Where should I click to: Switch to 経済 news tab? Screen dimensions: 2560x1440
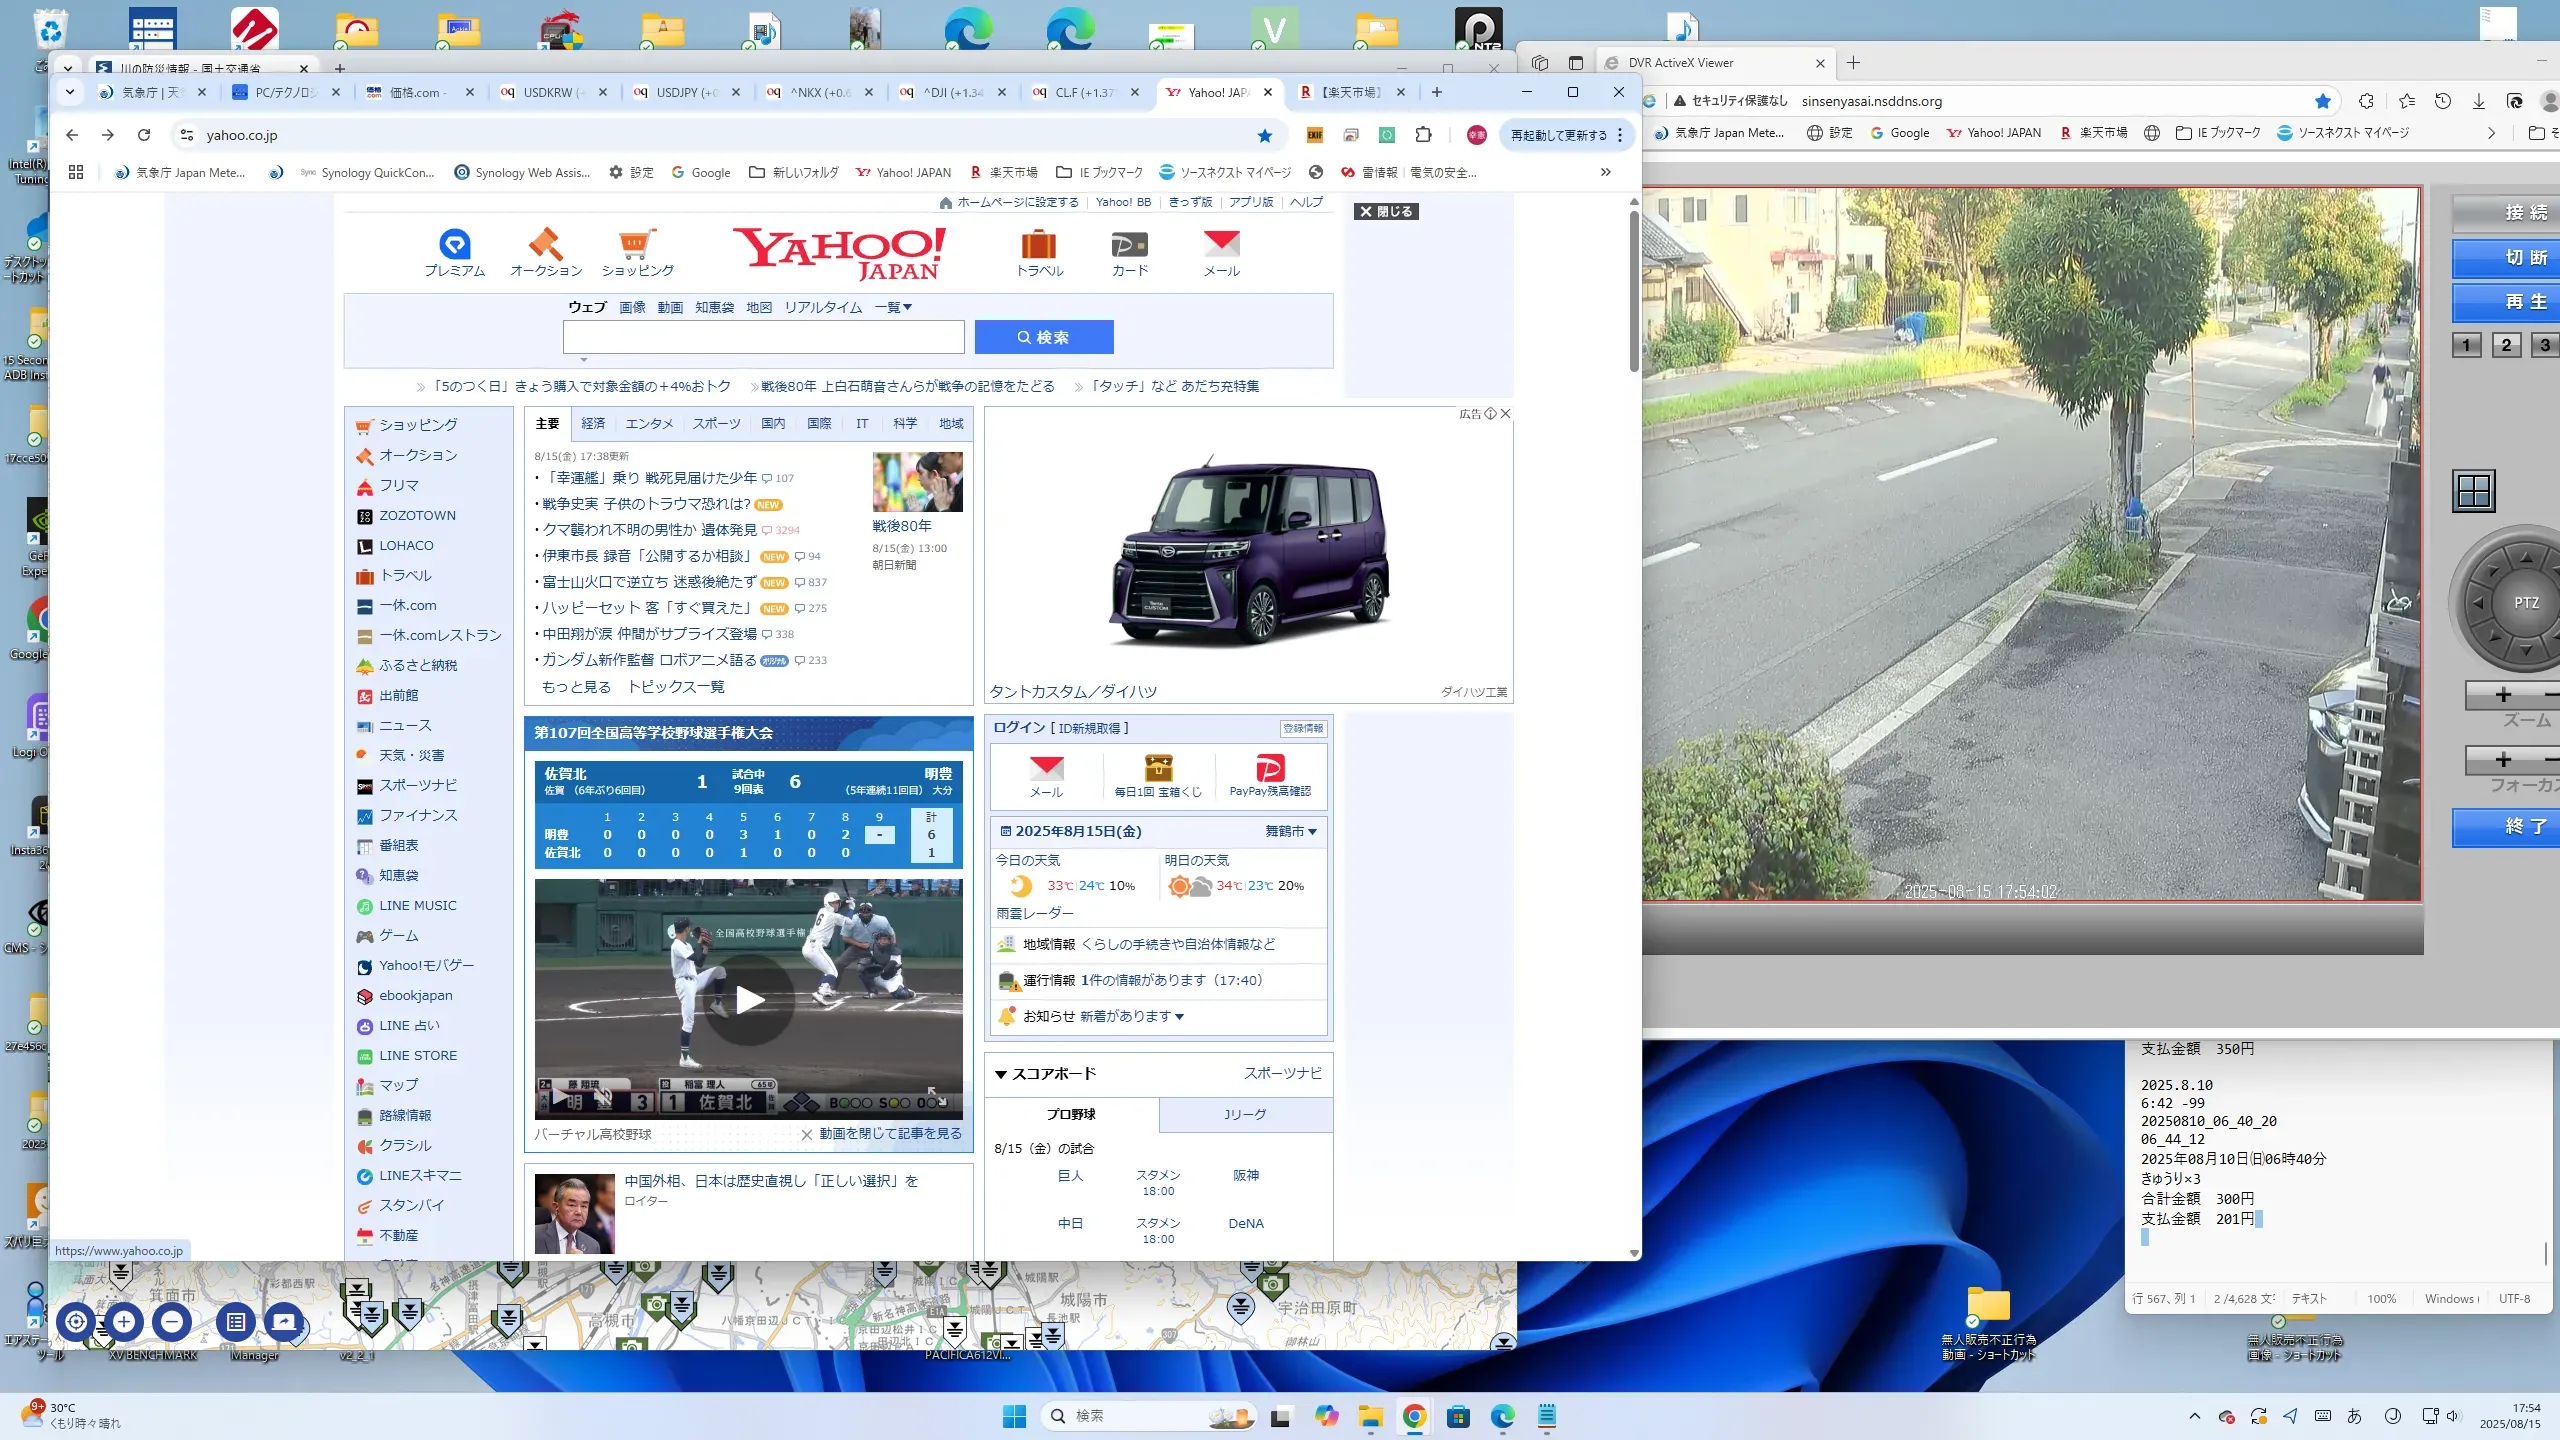pyautogui.click(x=593, y=423)
